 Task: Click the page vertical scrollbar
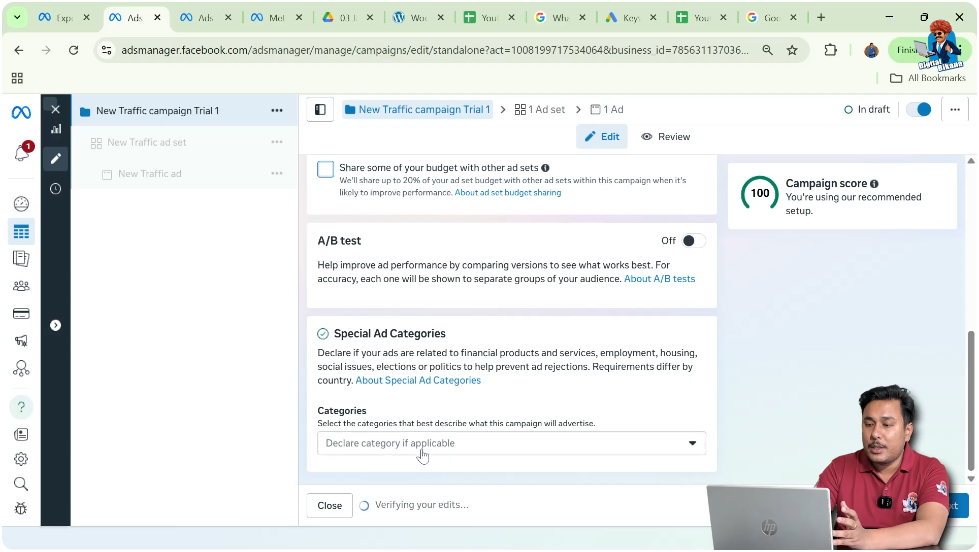[x=970, y=400]
